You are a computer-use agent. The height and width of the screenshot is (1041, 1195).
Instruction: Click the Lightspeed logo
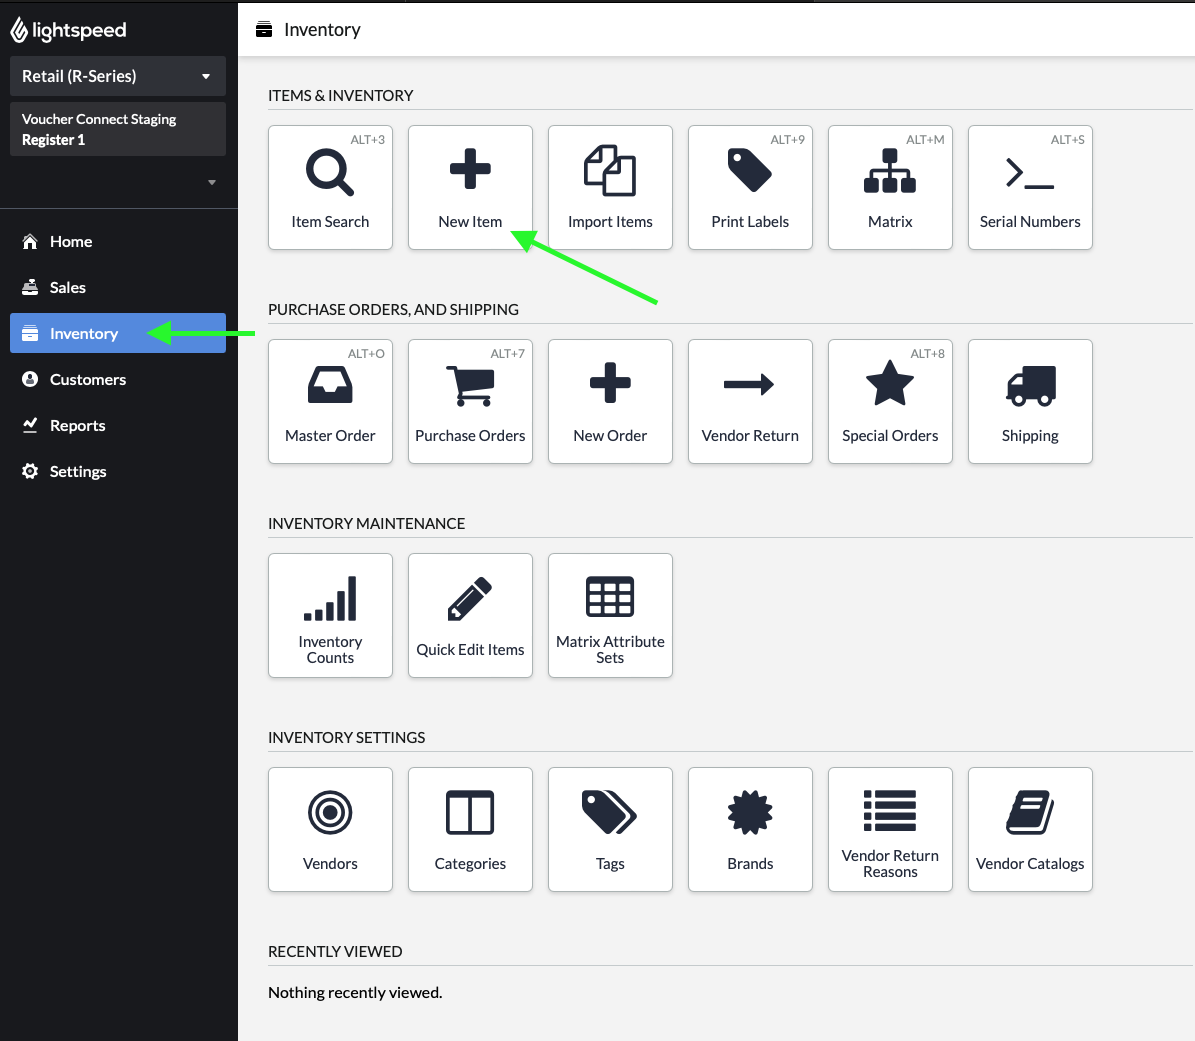coord(68,30)
